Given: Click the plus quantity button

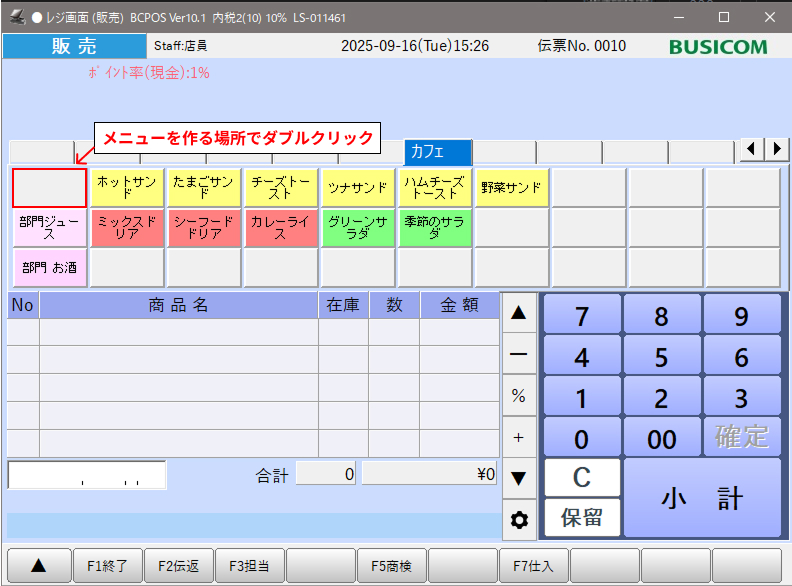Looking at the screenshot, I should (518, 437).
